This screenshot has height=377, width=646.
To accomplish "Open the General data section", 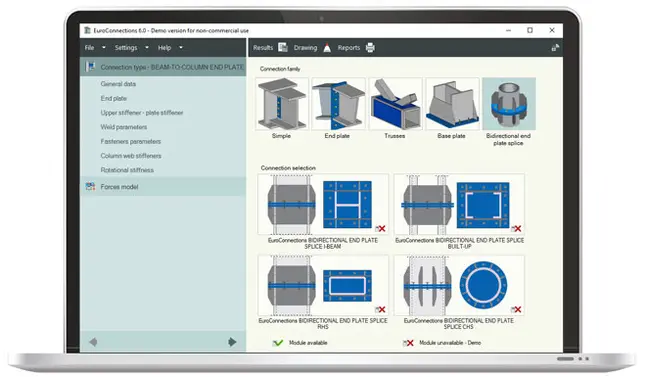I will [118, 84].
